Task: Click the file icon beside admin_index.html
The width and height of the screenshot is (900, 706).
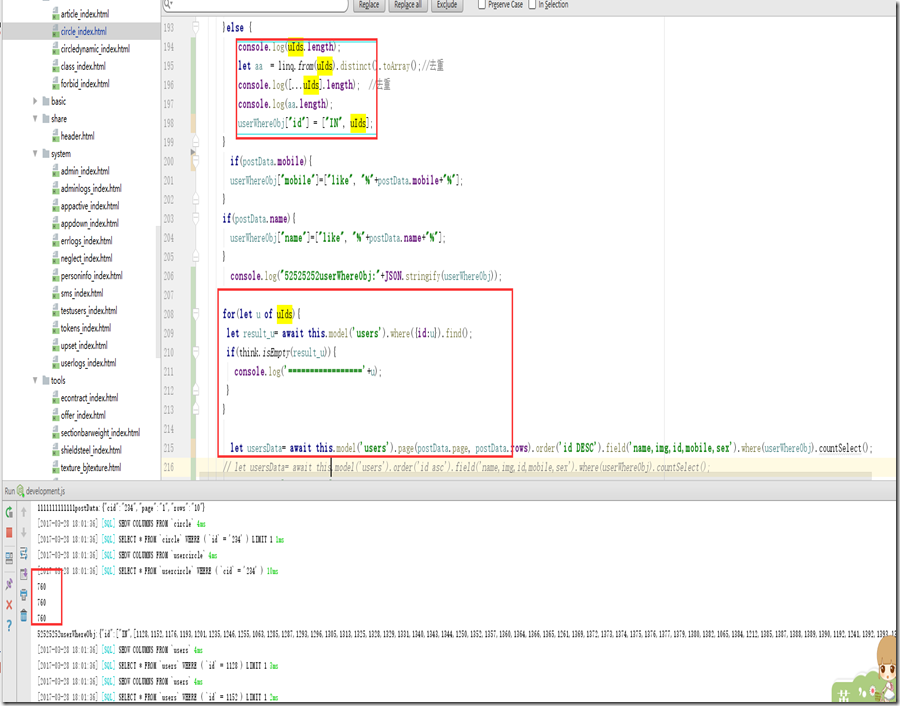Action: pyautogui.click(x=56, y=170)
